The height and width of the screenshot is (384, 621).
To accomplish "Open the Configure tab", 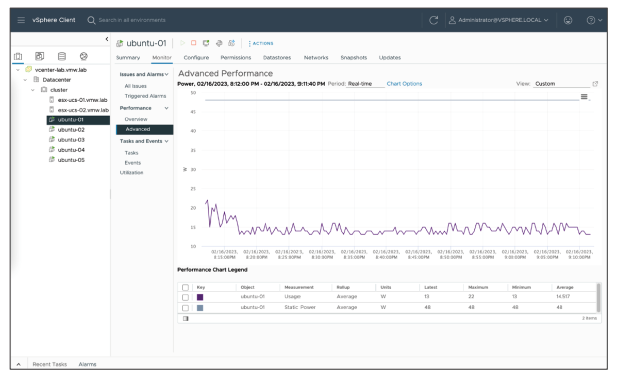I will coord(196,57).
